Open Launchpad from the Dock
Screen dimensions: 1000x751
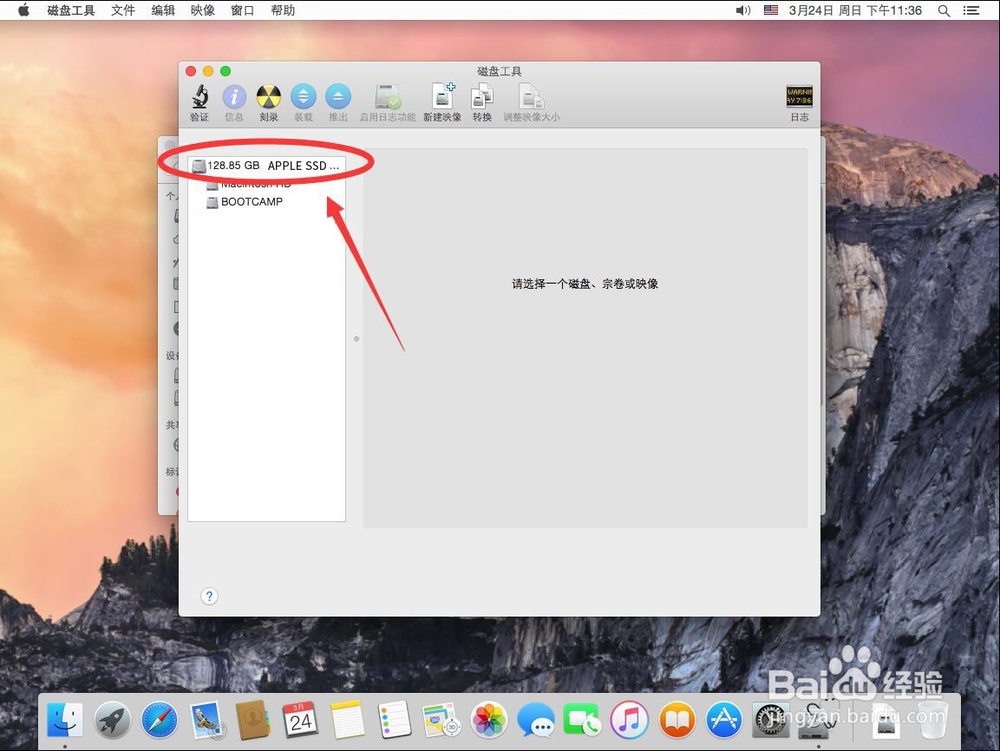[113, 720]
